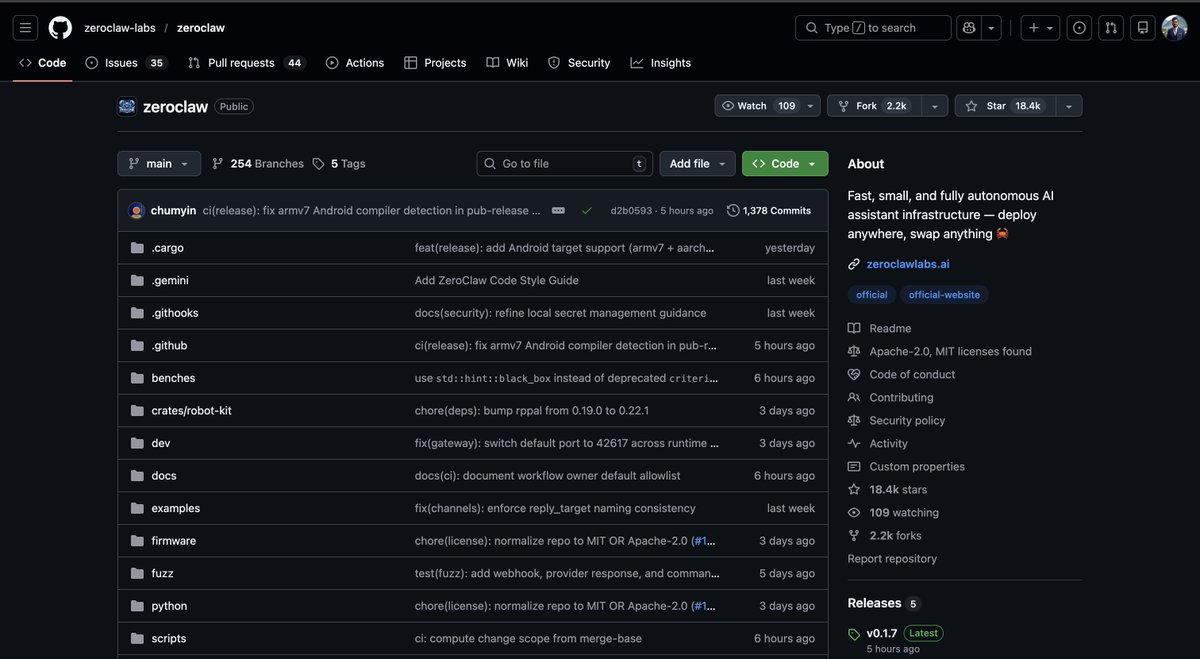1200x659 pixels.
Task: Click the benches folder icon
Action: [x=137, y=378]
